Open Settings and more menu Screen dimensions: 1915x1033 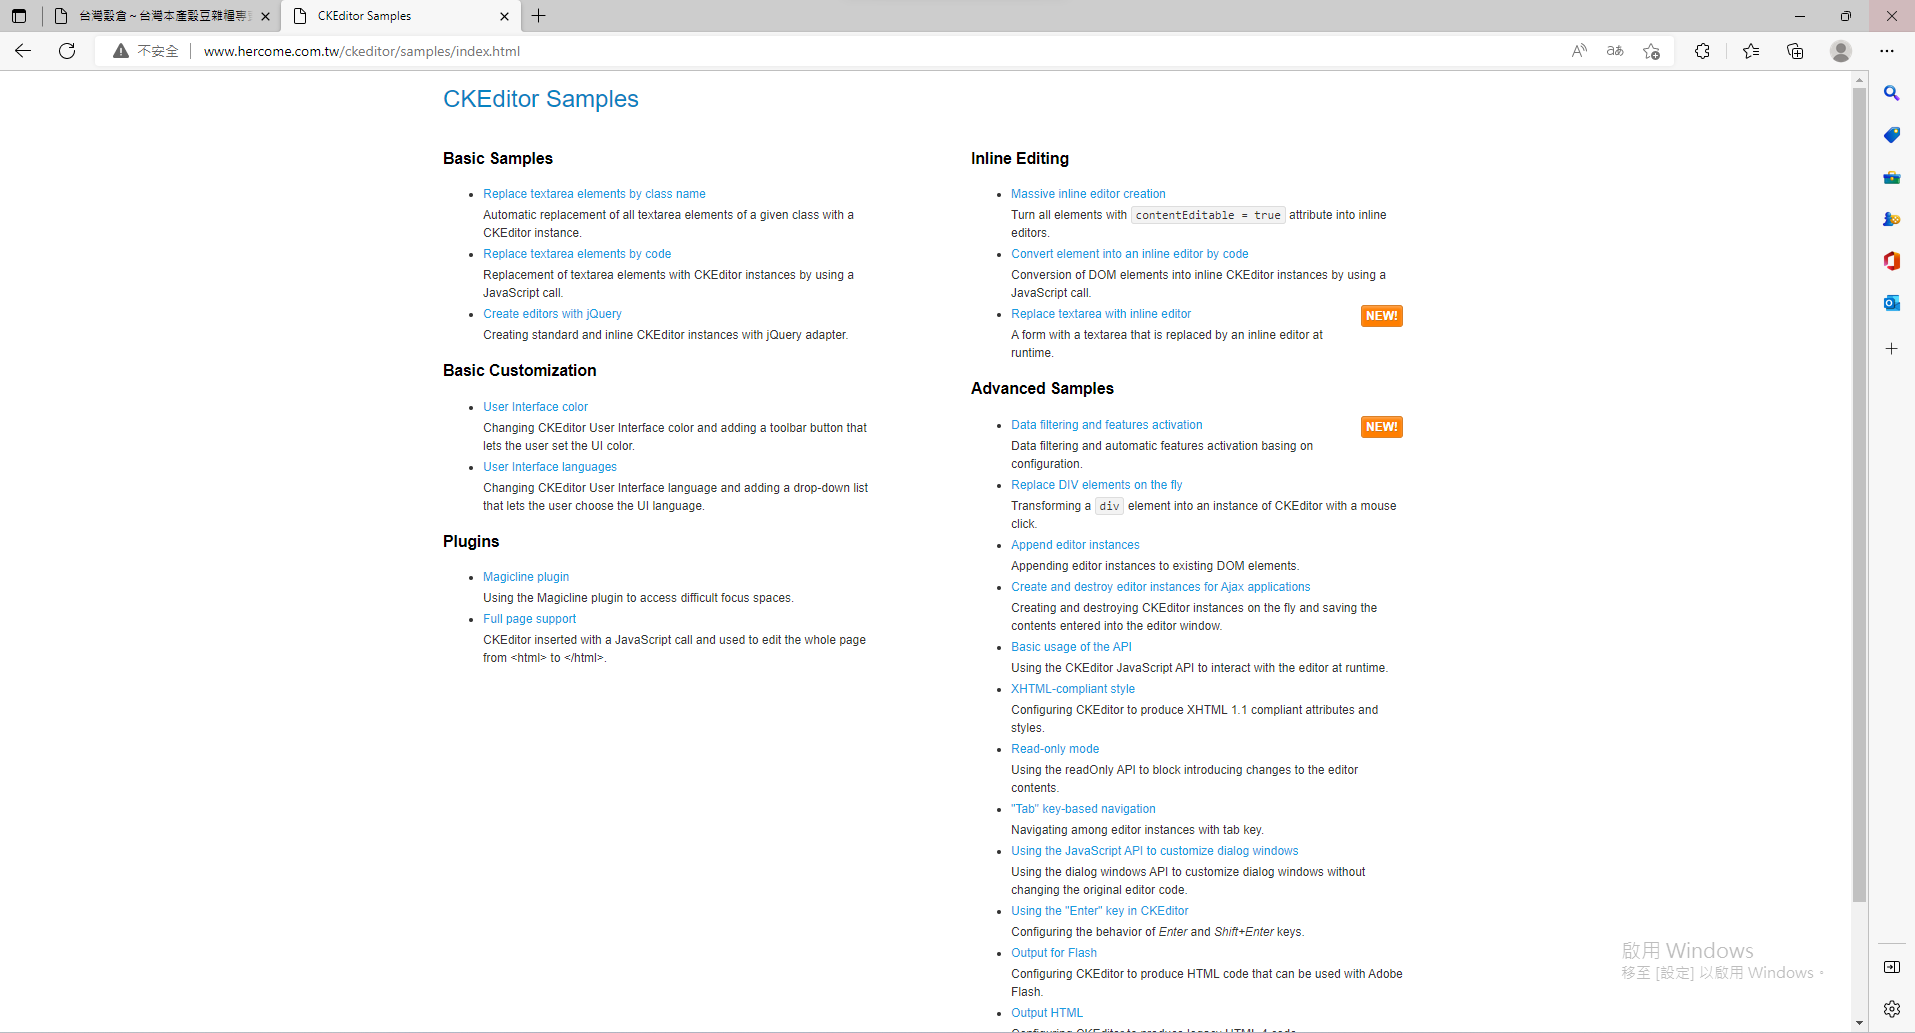[x=1887, y=51]
